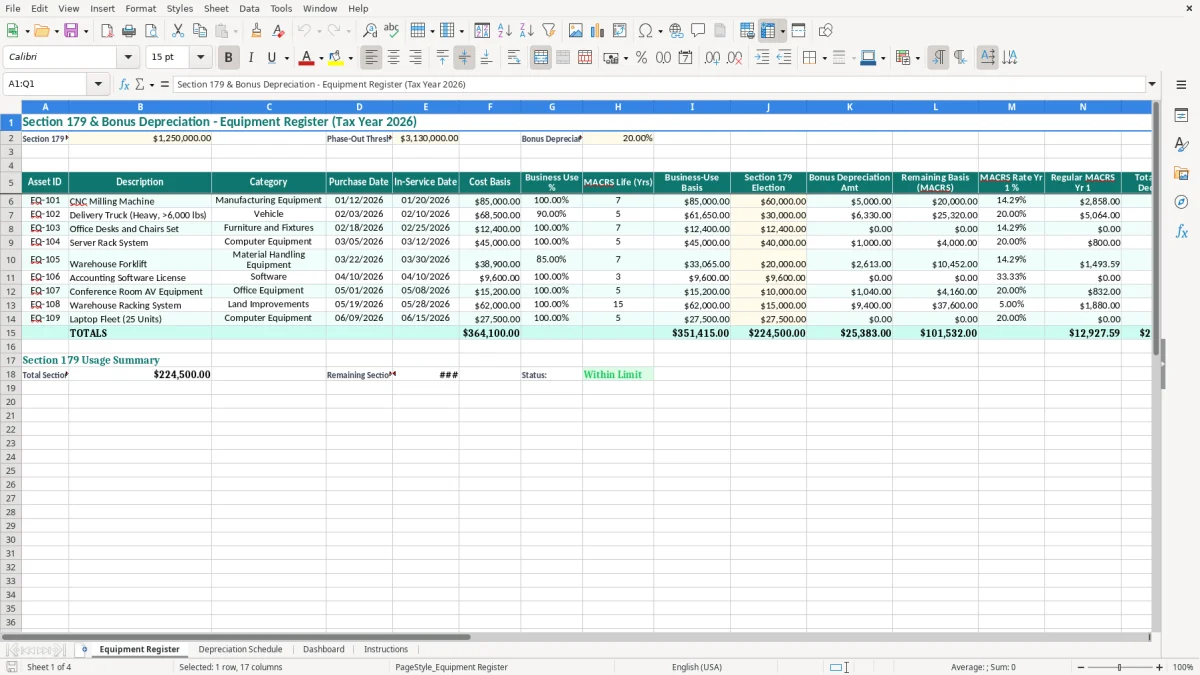Click the yellow Background Color swatch
This screenshot has height=675, width=1200.
[336, 58]
